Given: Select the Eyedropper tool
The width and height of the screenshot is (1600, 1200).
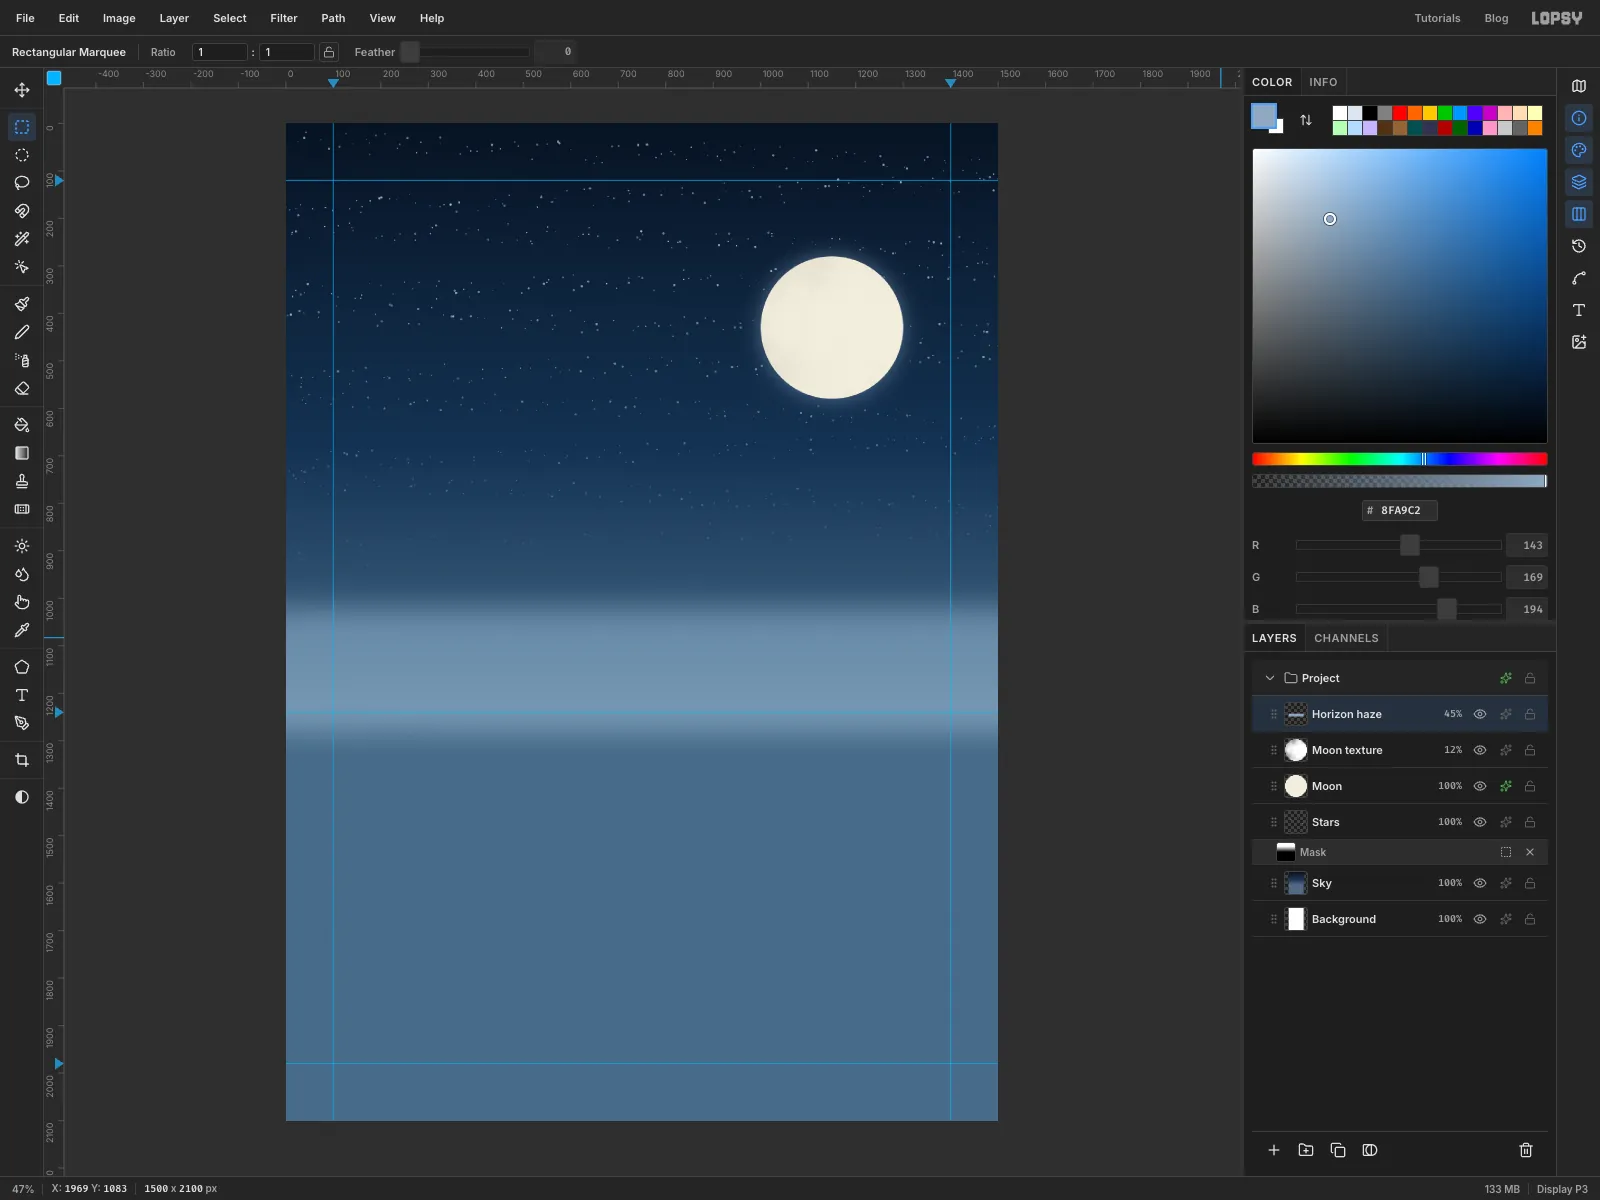Looking at the screenshot, I should click(x=22, y=630).
